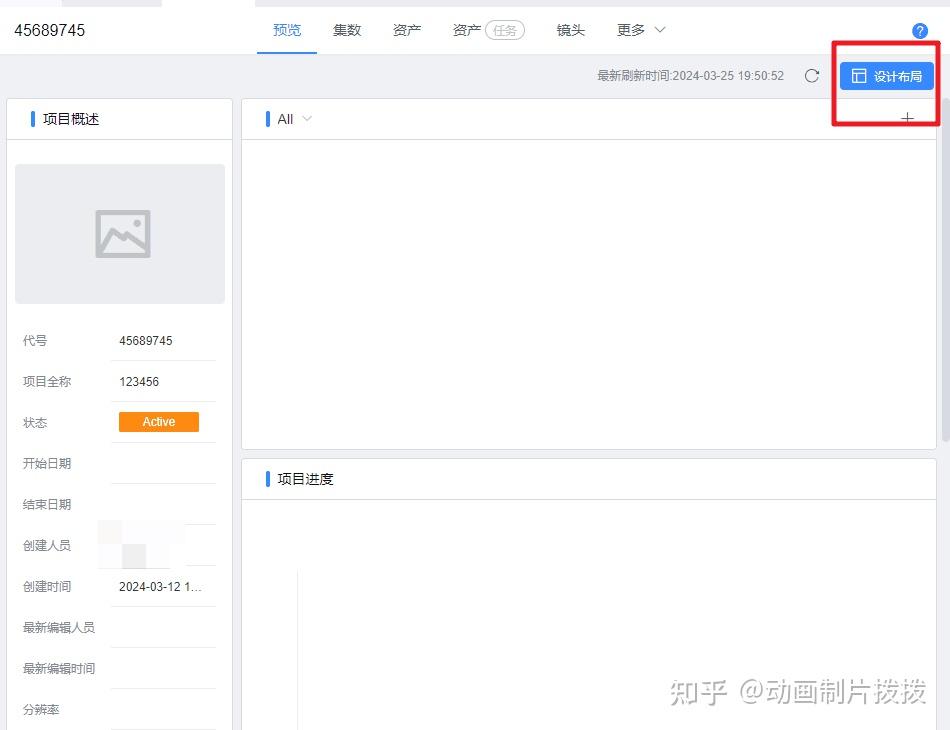Refresh data with the circular arrow icon

point(812,75)
